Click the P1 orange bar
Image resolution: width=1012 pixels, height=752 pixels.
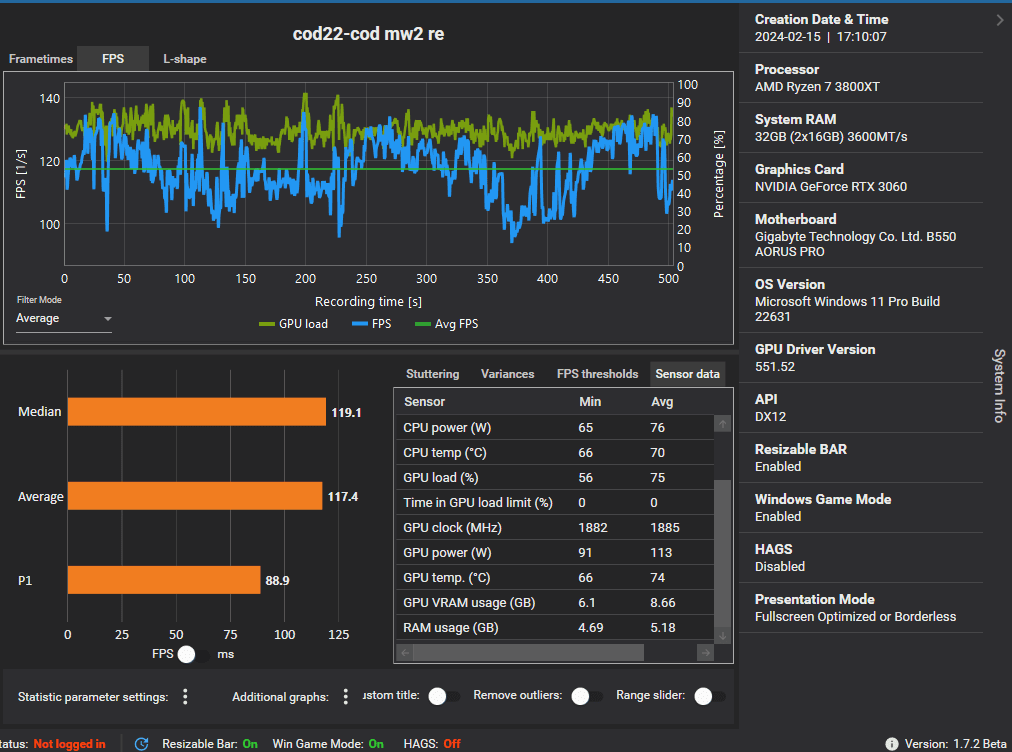coord(164,580)
